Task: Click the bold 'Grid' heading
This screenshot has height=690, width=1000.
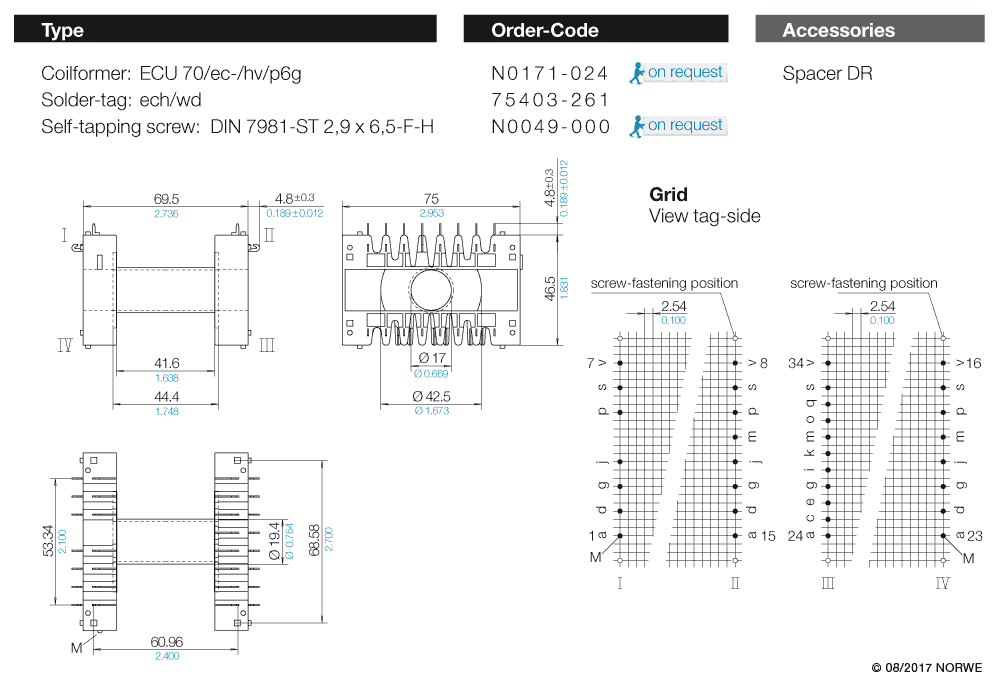Action: click(668, 195)
